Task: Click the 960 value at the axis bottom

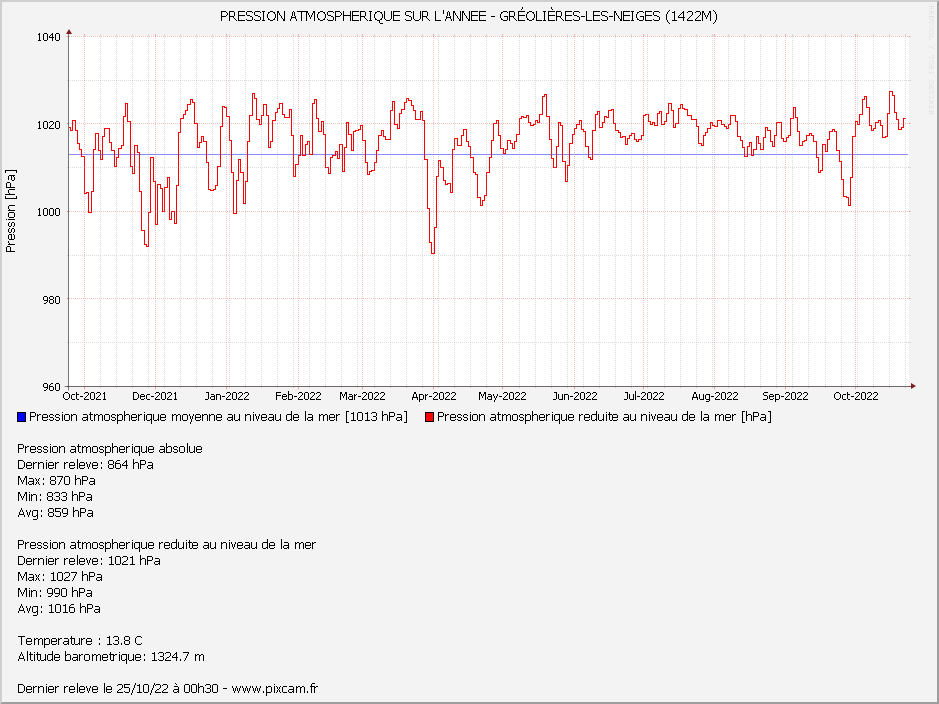Action: point(52,386)
